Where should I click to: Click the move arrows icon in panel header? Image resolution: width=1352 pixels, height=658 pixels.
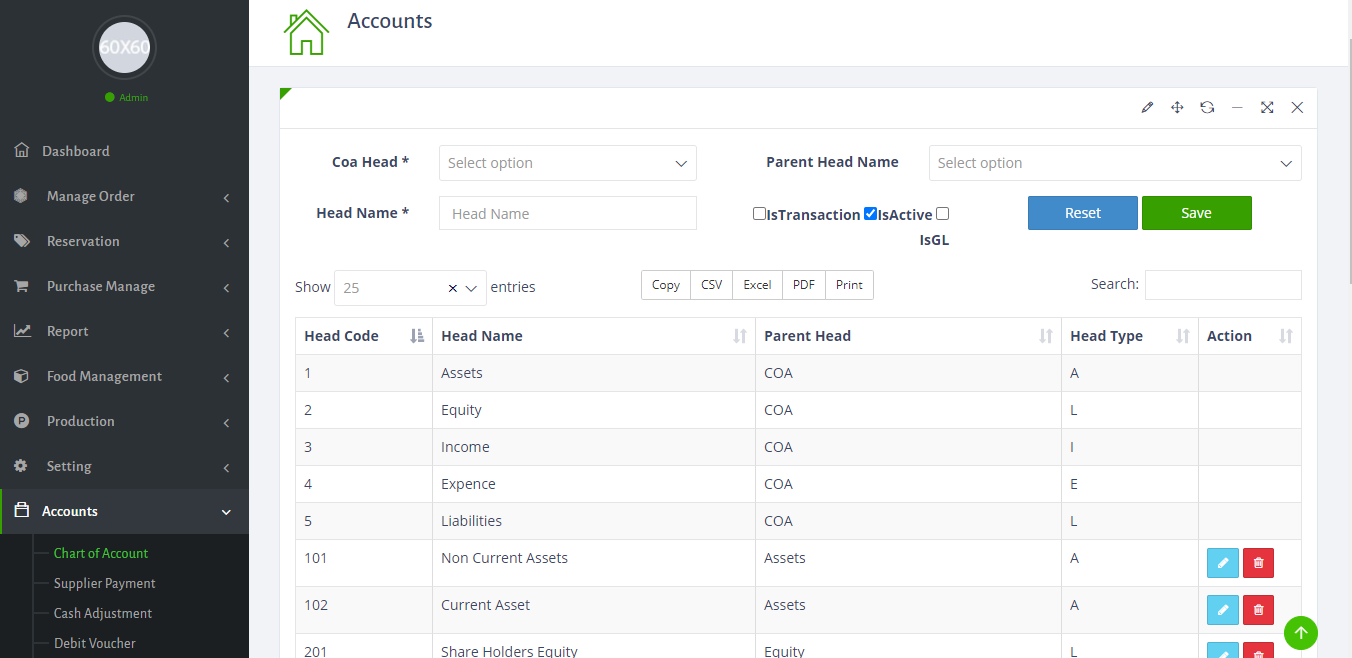click(x=1177, y=108)
